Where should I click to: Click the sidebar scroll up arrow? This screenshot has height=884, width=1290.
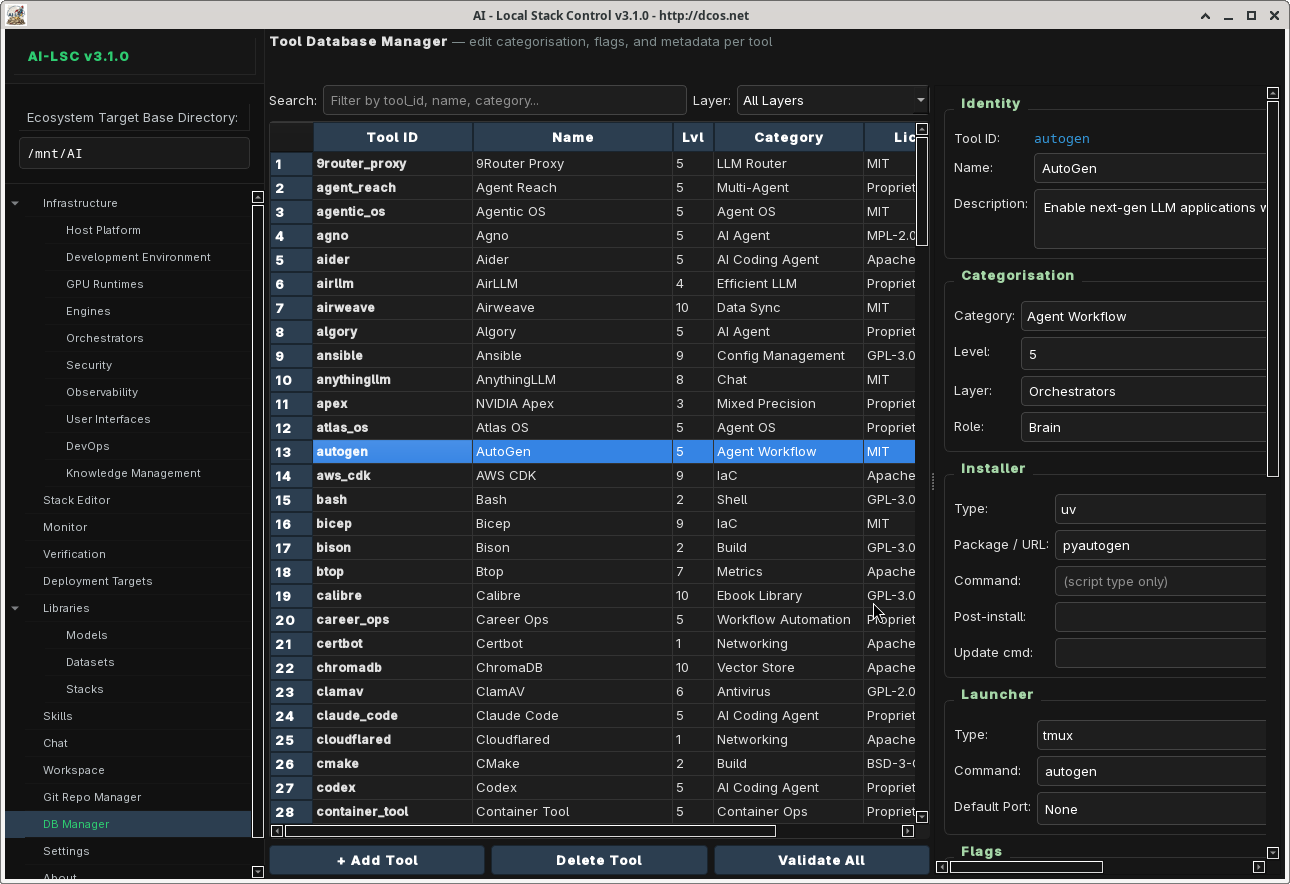[258, 197]
